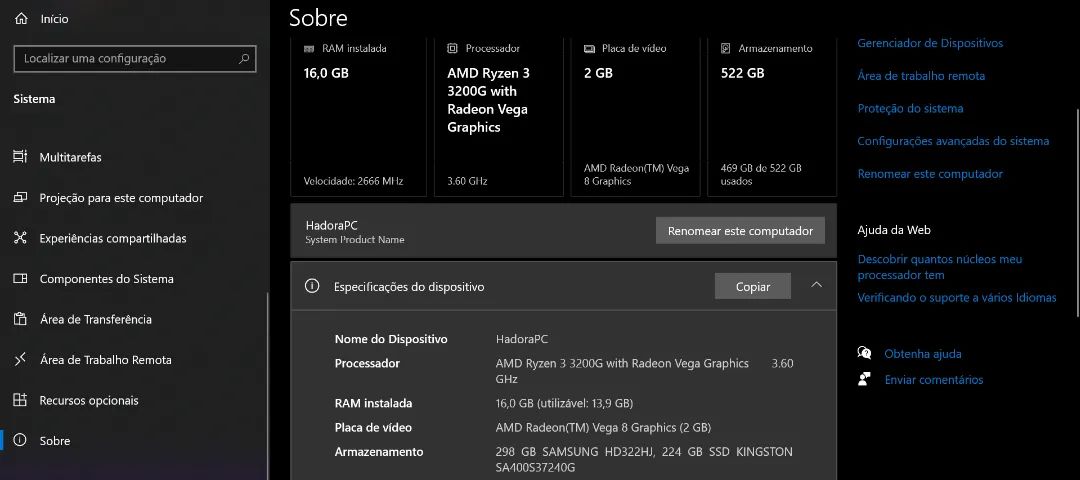1080x480 pixels.
Task: Click the HadoraPC computer name heading
Action: 331,225
